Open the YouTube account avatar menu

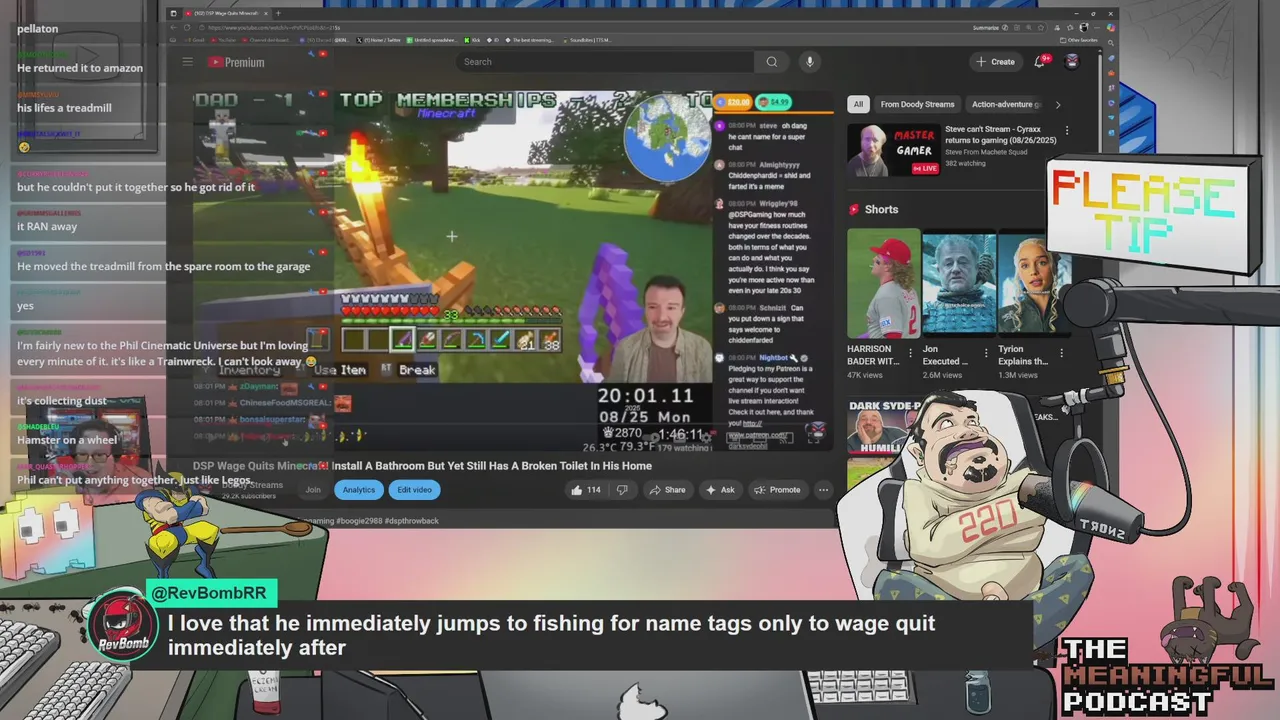(x=1072, y=62)
